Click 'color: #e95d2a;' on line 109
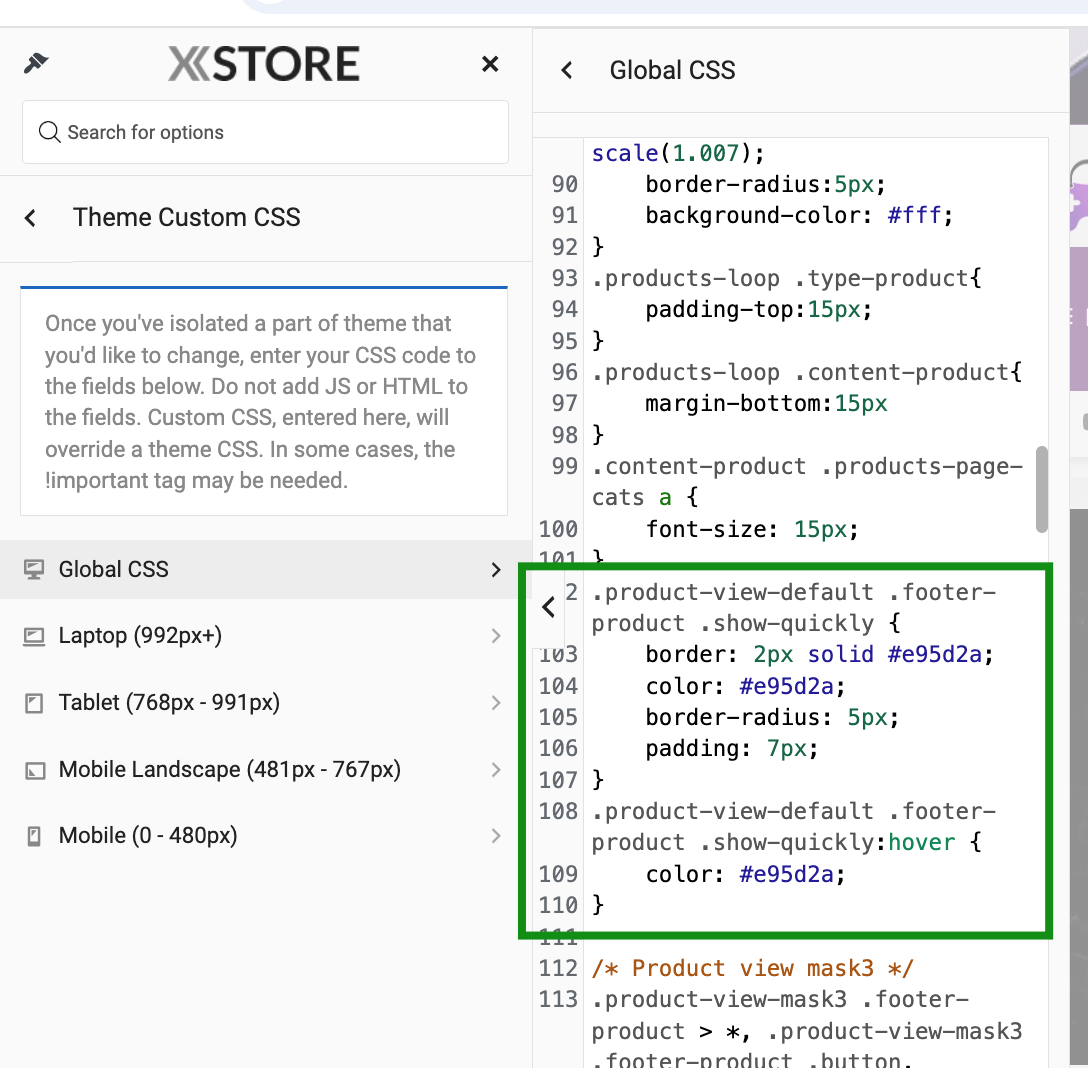This screenshot has width=1088, height=1068. 745,874
